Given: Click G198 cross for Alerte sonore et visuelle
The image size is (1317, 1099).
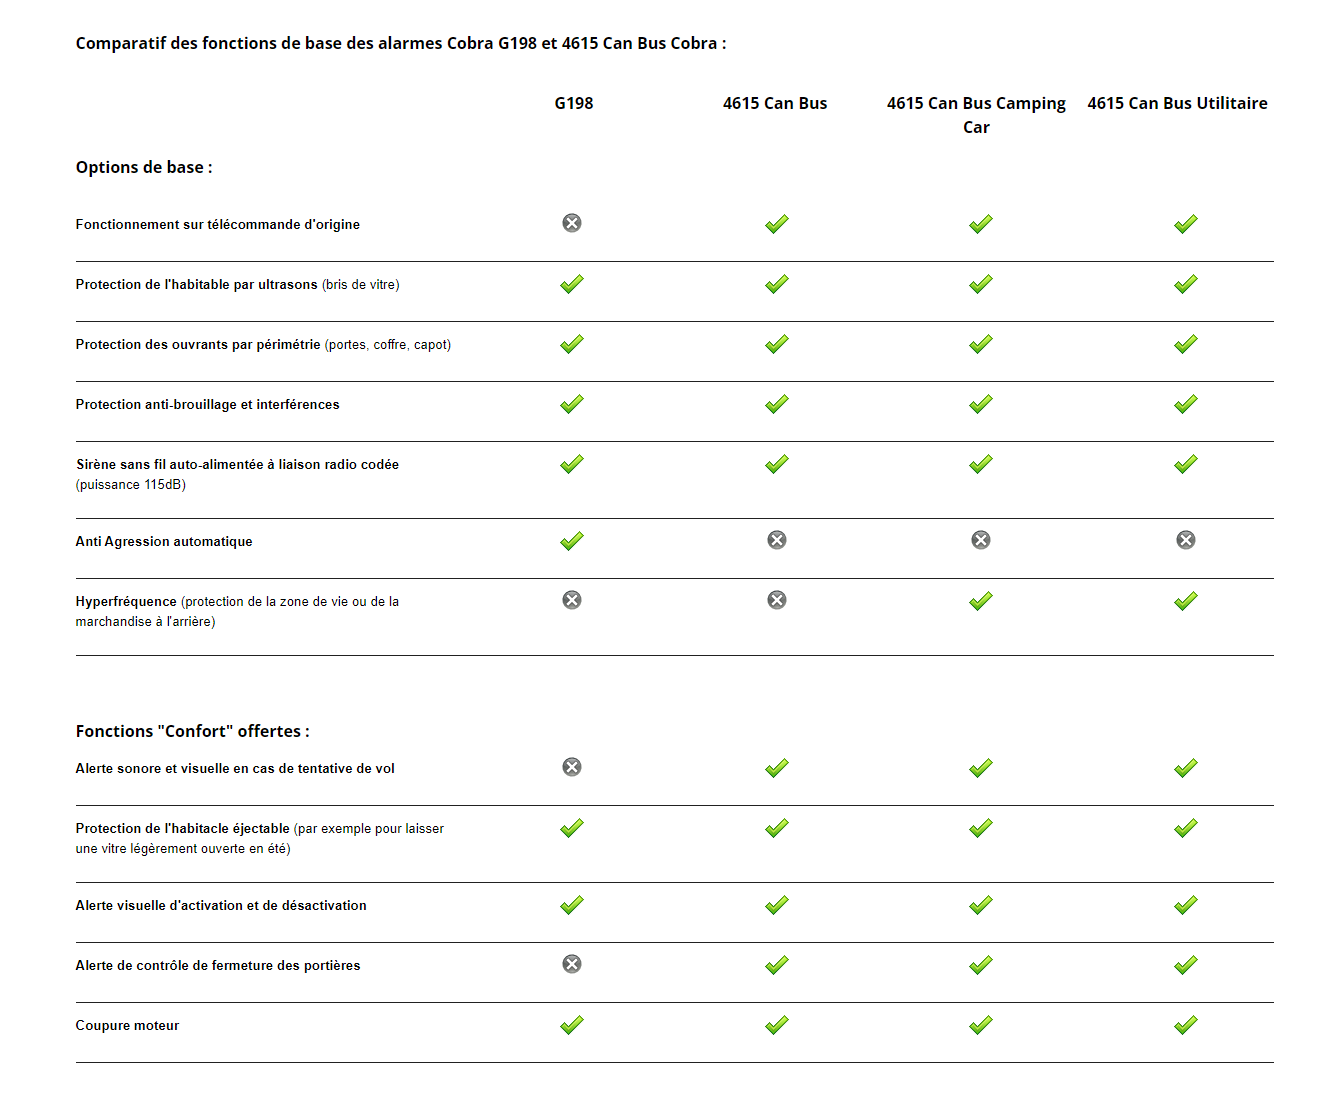Looking at the screenshot, I should (x=572, y=767).
